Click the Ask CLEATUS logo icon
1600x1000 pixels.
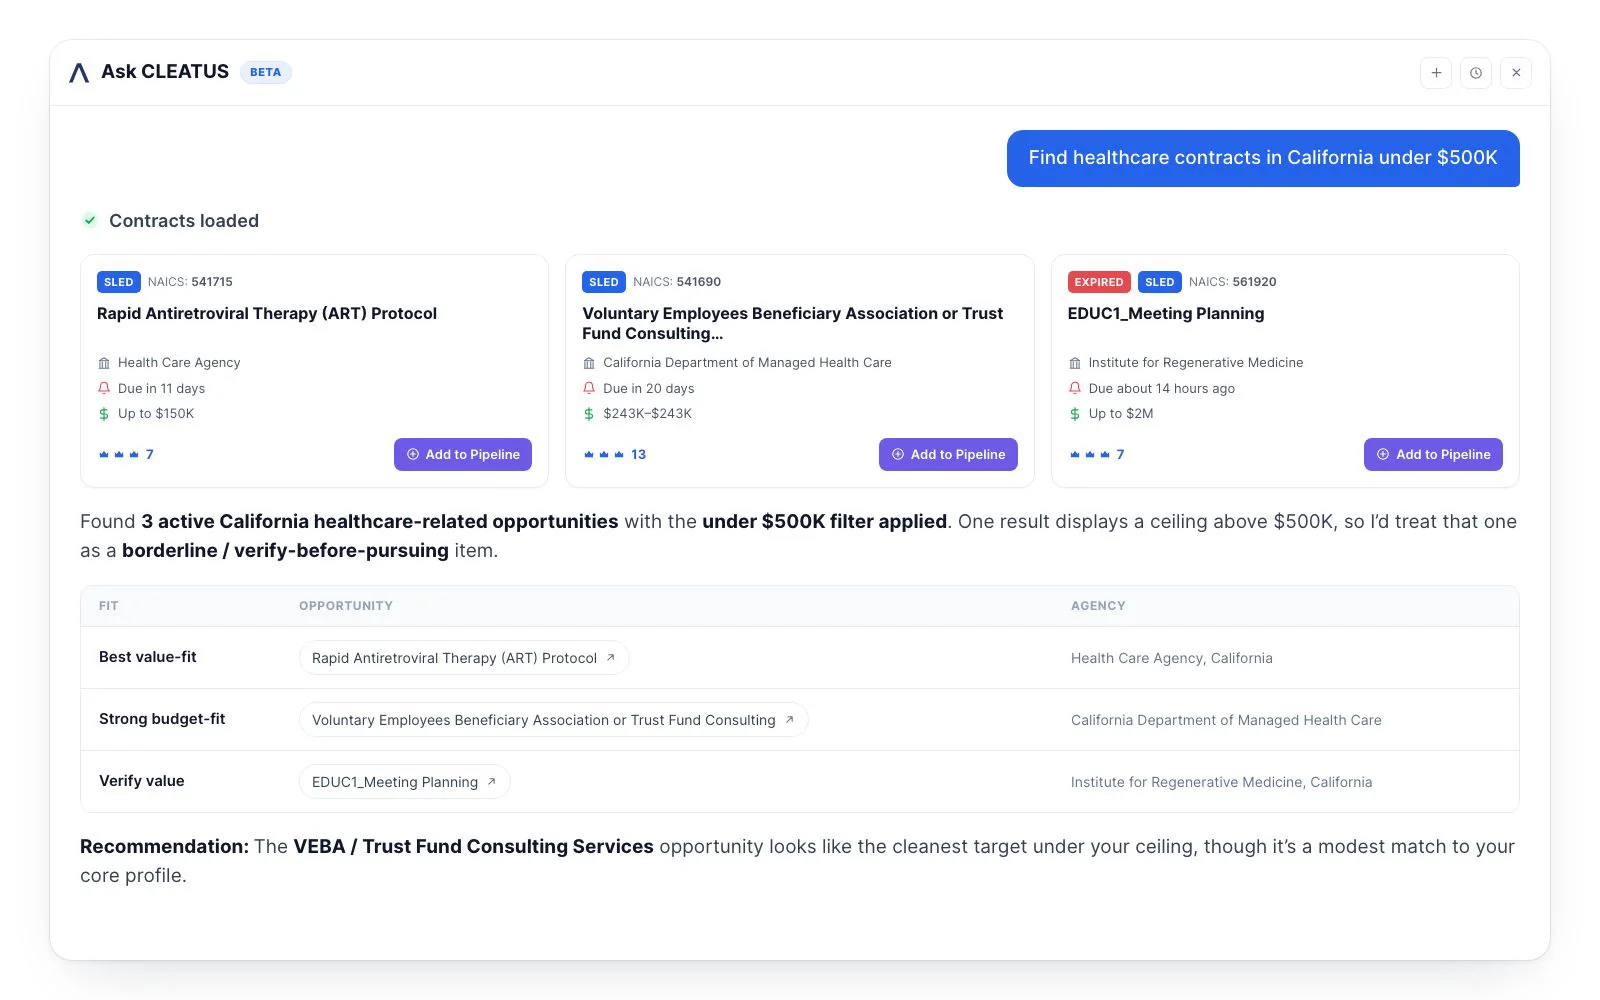coord(79,72)
